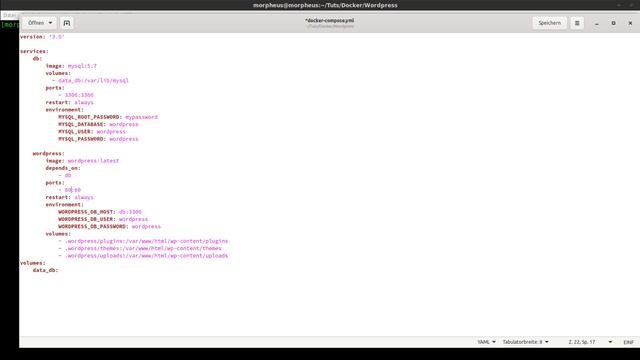The width and height of the screenshot is (640, 360).
Task: Click the terminal title bar morpheus@morpheus
Action: 325,5
